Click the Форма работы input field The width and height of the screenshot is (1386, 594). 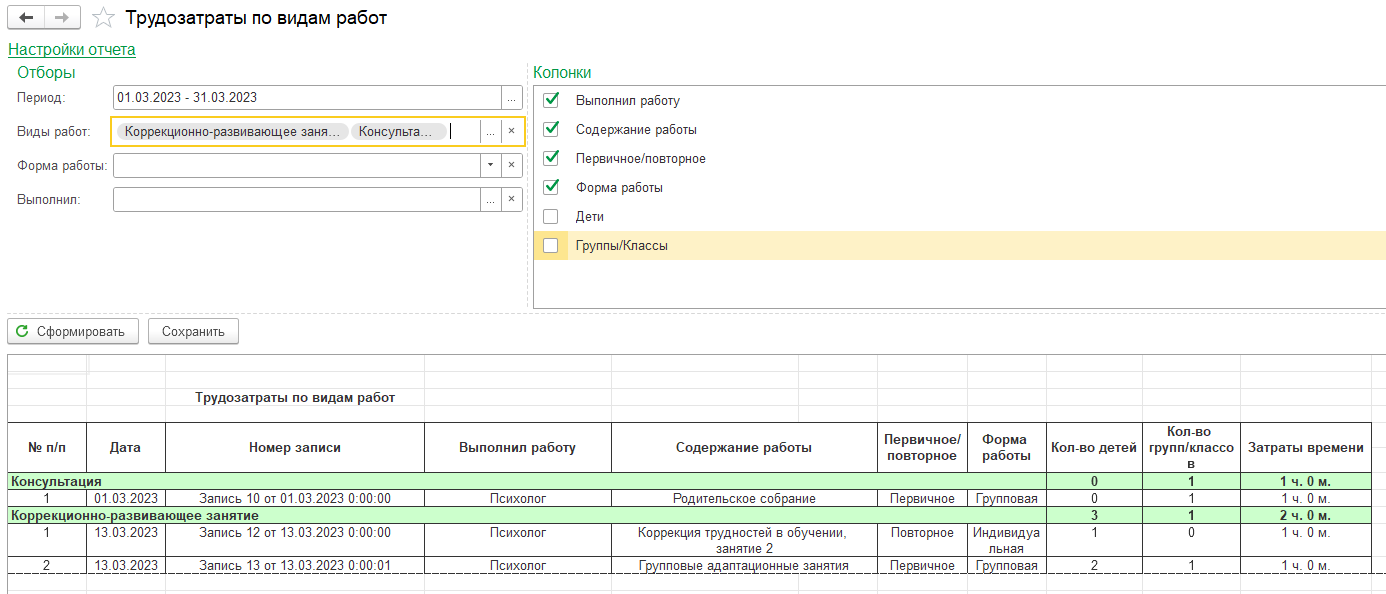(x=297, y=165)
